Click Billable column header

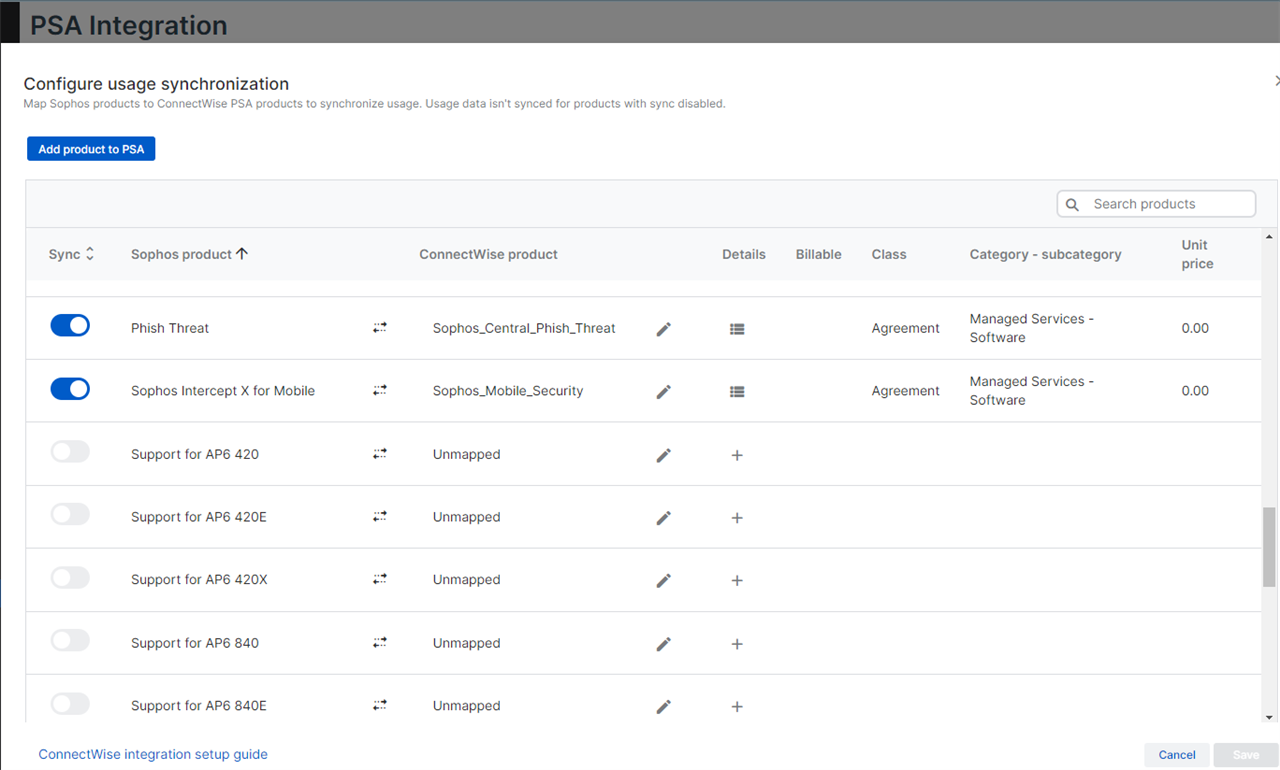pos(819,254)
